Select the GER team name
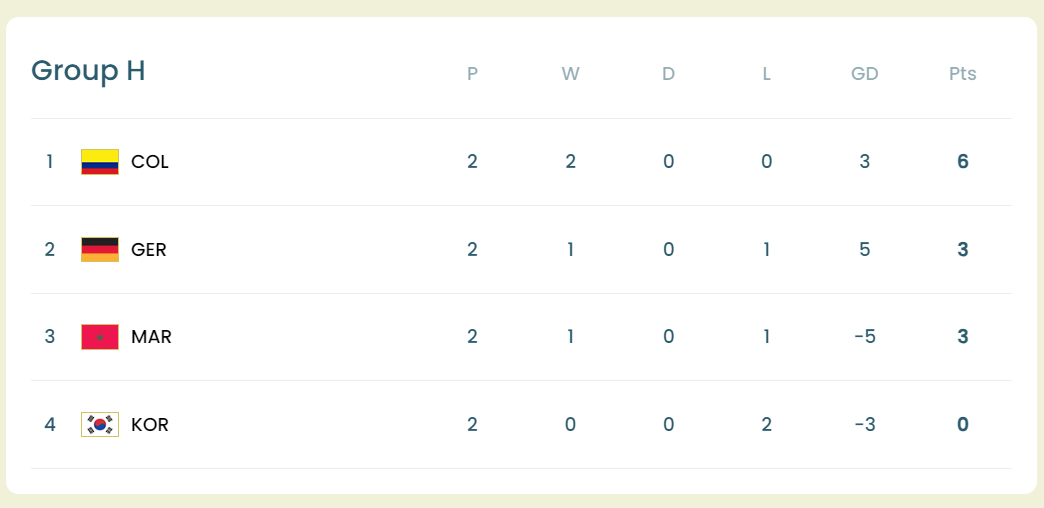Viewport: 1044px width, 508px height. pyautogui.click(x=149, y=249)
